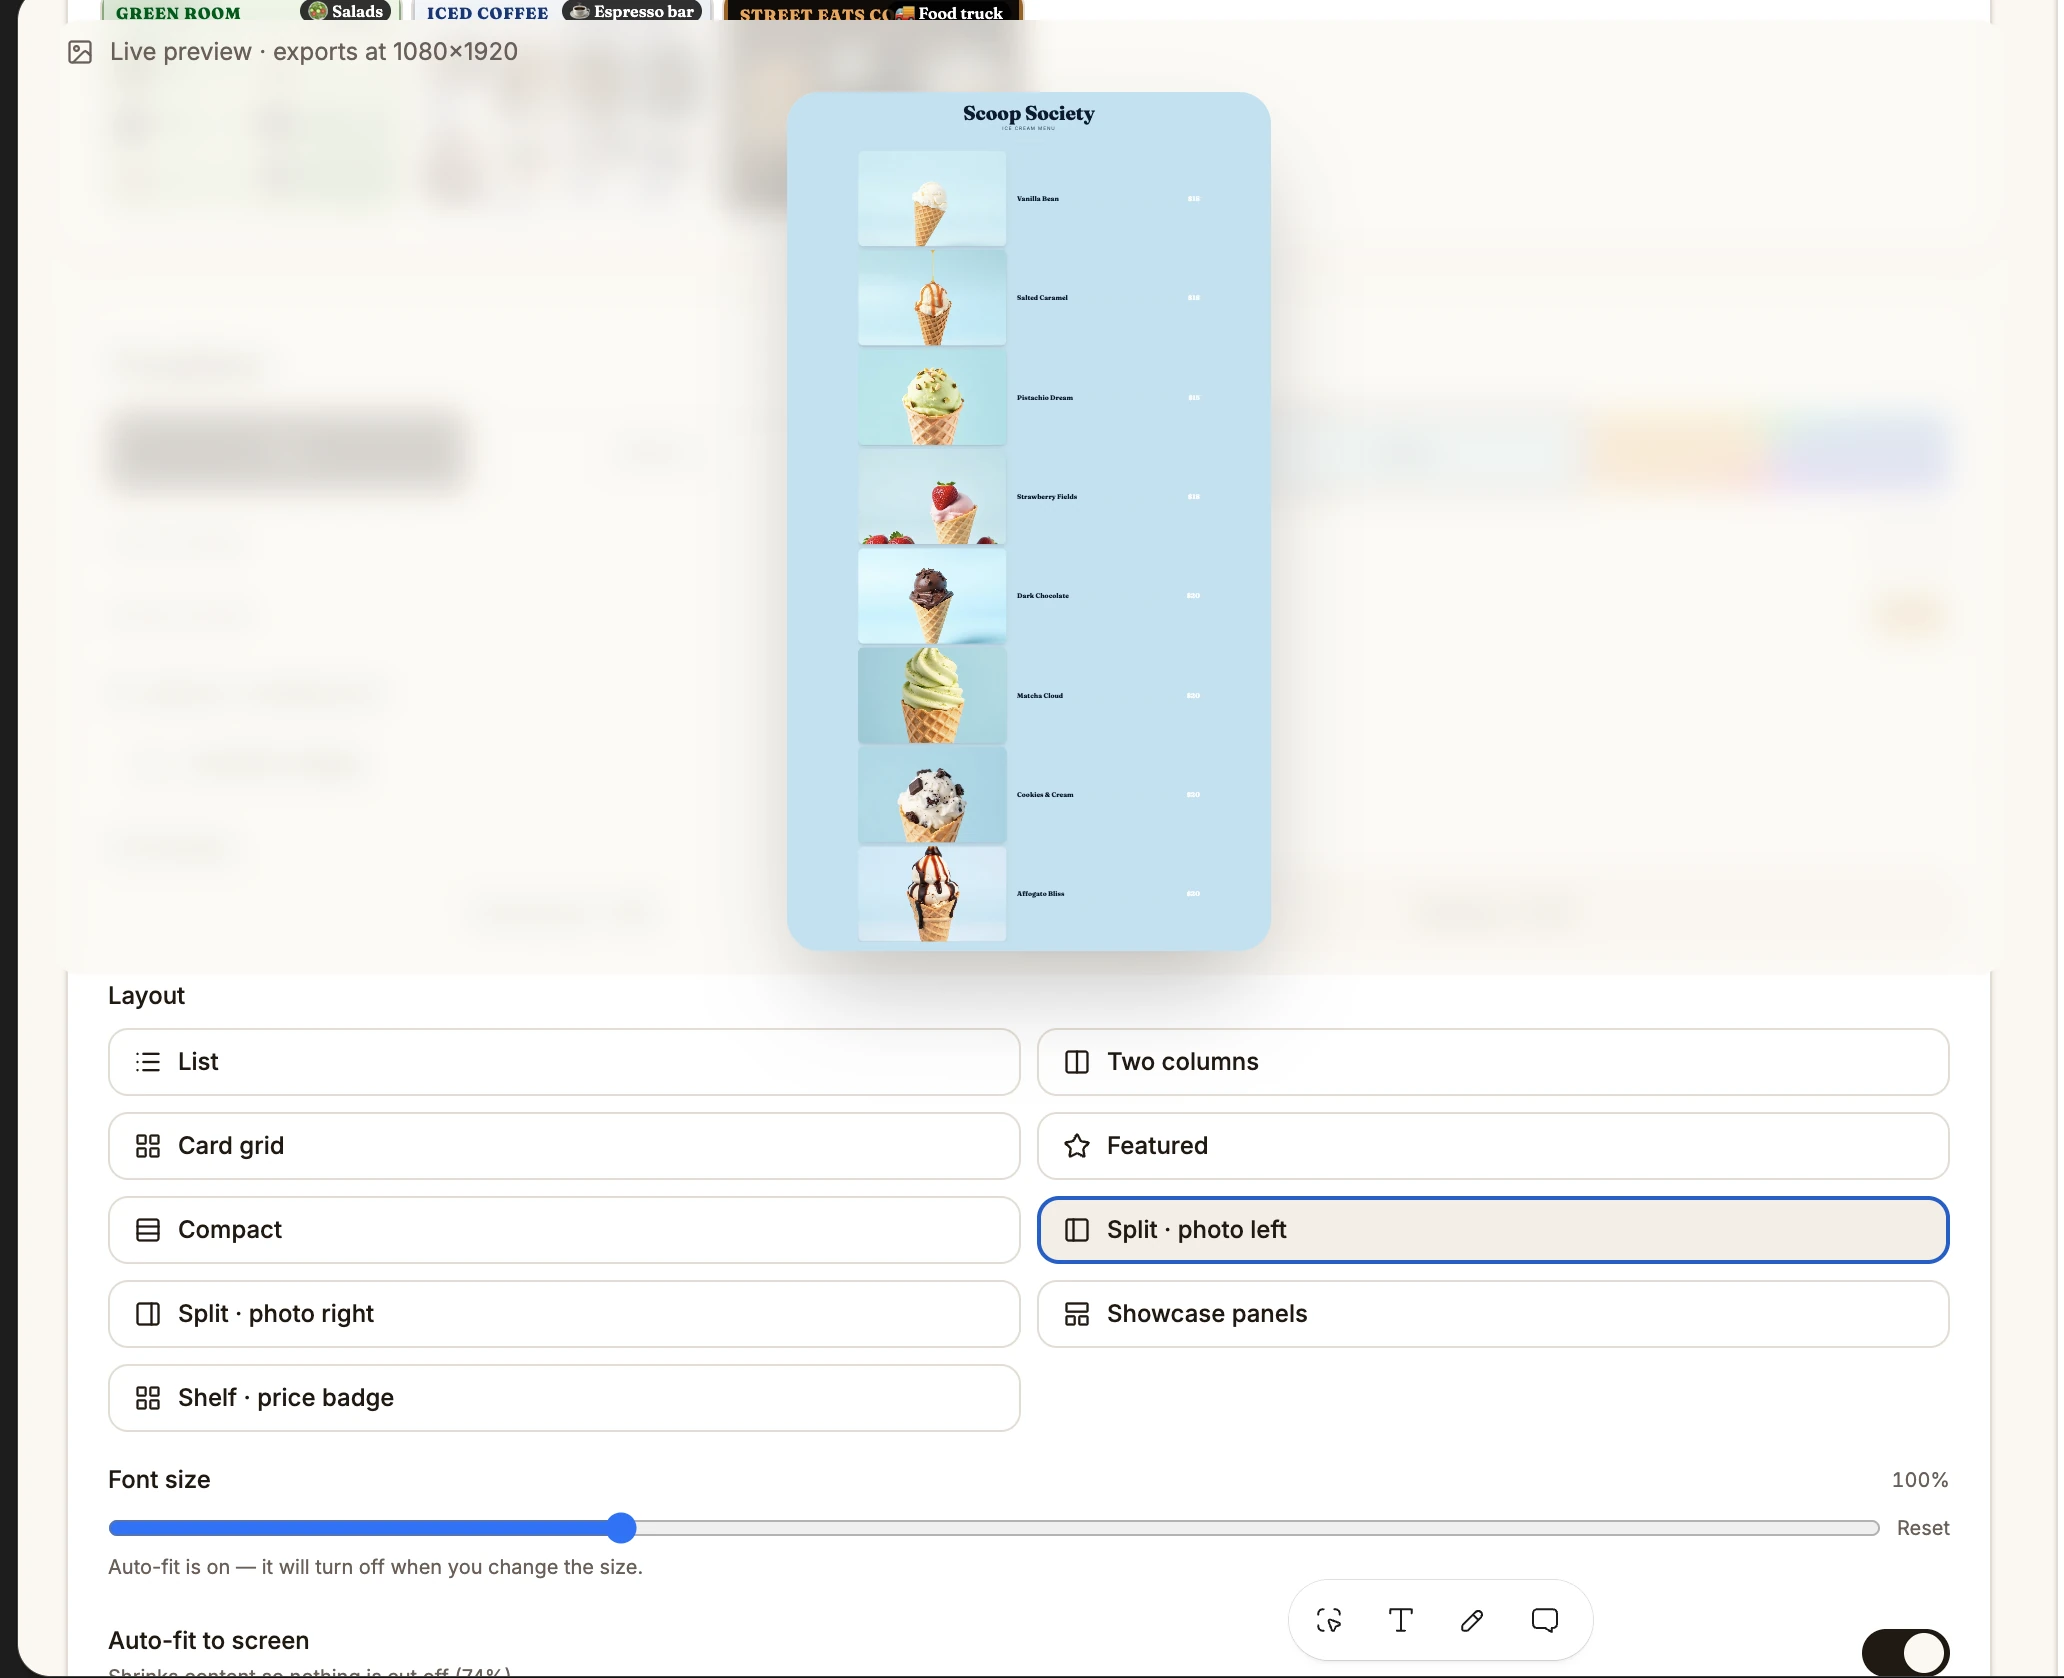Image resolution: width=2064 pixels, height=1678 pixels.
Task: Choose the Two columns layout
Action: (x=1493, y=1062)
